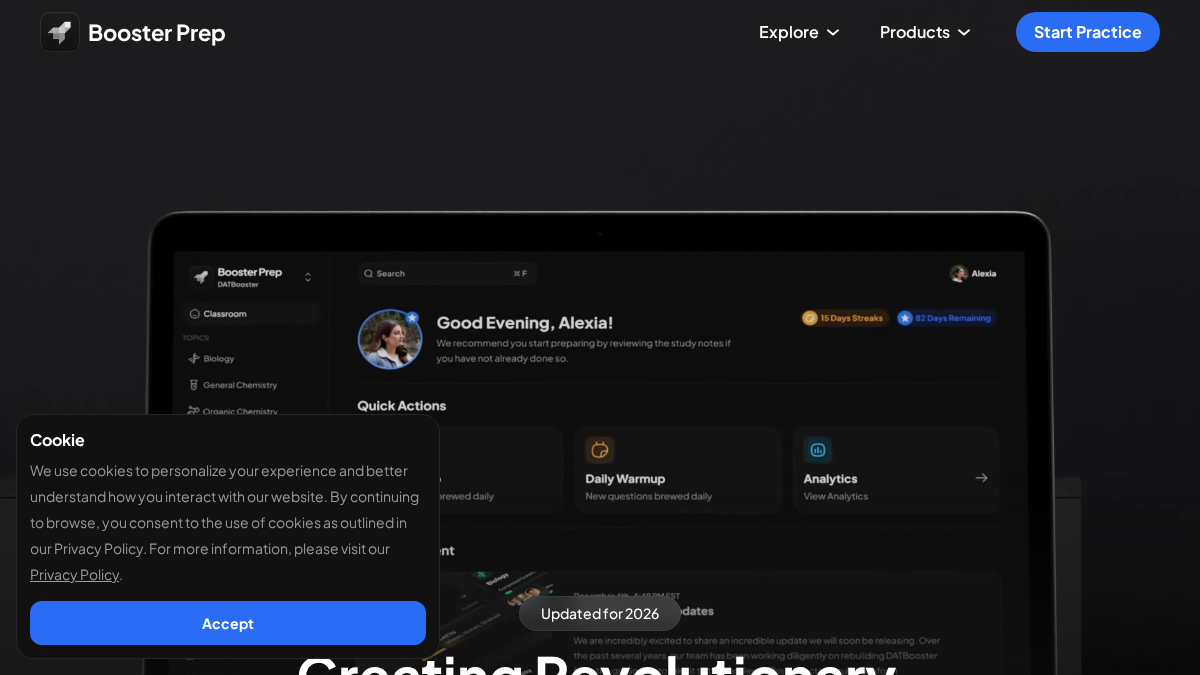Click the General Chemistry flask icon
The image size is (1200, 675).
pyautogui.click(x=194, y=385)
